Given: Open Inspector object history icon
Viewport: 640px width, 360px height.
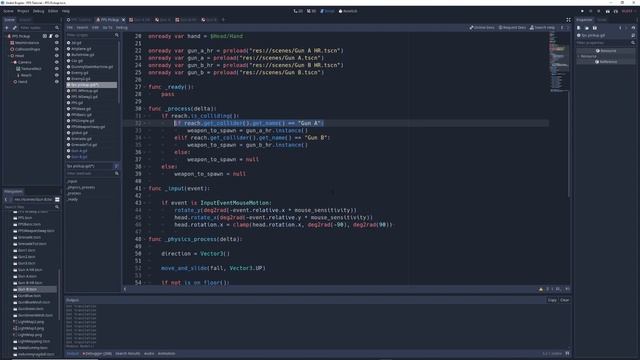Looking at the screenshot, I should coord(633,28).
